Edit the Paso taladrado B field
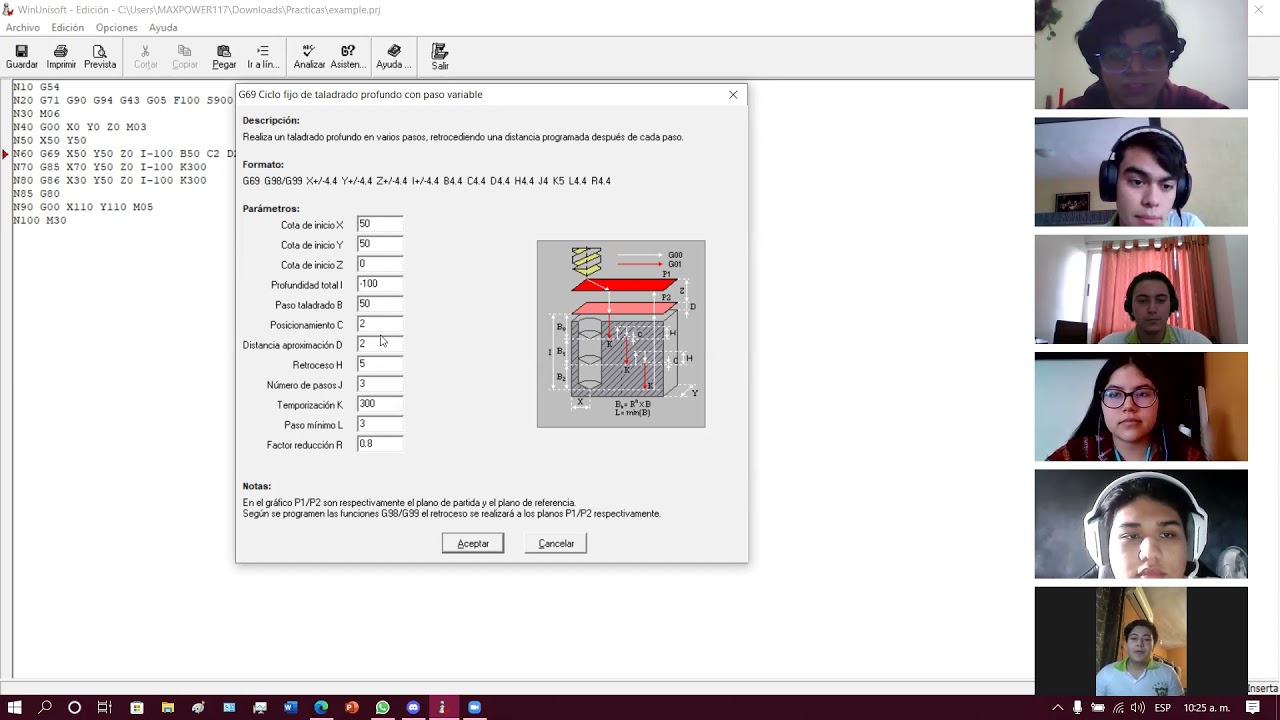The image size is (1280, 720). coord(380,304)
